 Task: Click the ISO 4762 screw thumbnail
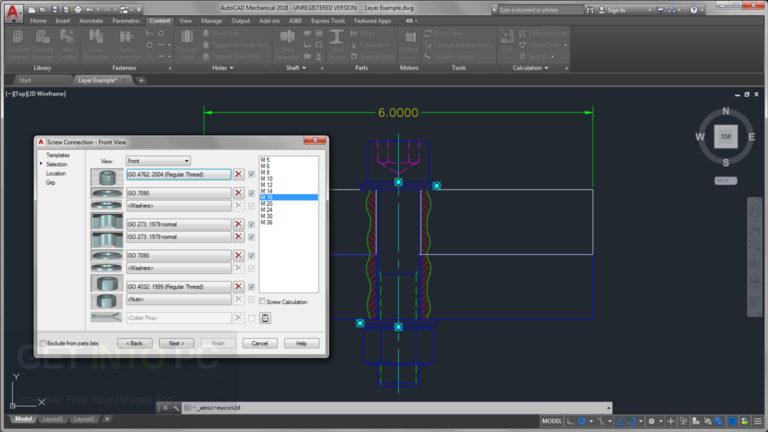pyautogui.click(x=107, y=177)
